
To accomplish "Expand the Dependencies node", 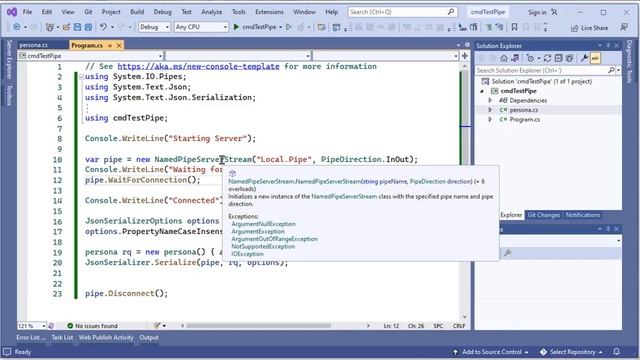I will (x=490, y=100).
